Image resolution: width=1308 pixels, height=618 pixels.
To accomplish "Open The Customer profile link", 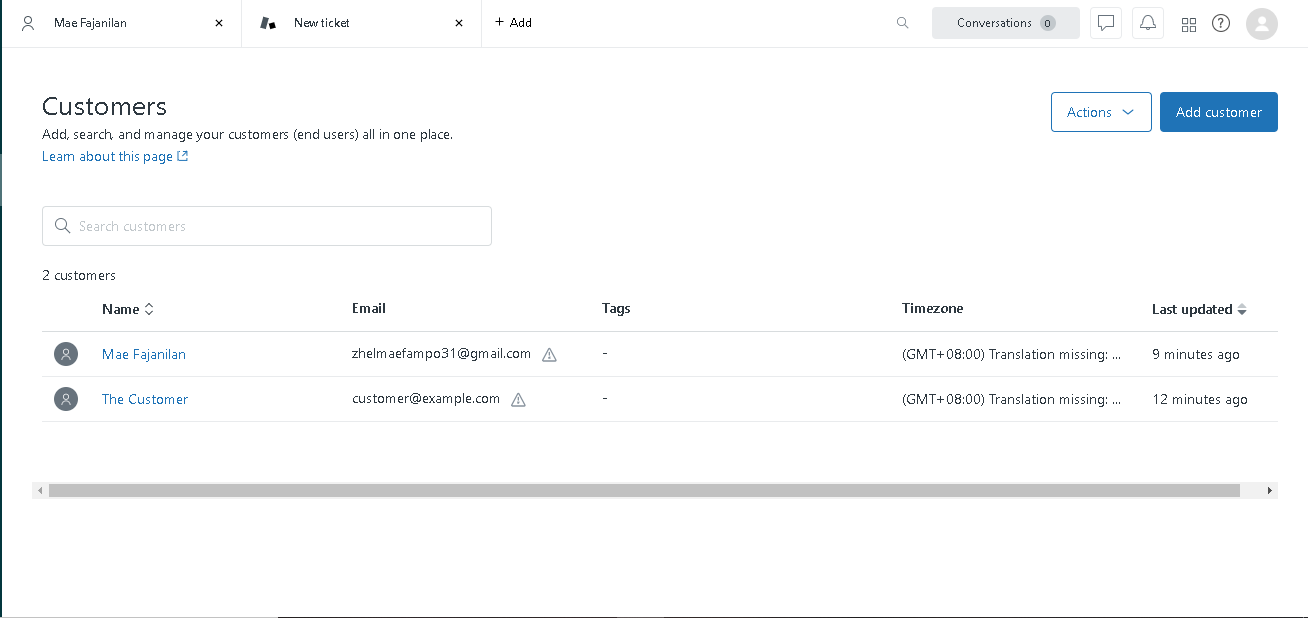I will [x=145, y=399].
